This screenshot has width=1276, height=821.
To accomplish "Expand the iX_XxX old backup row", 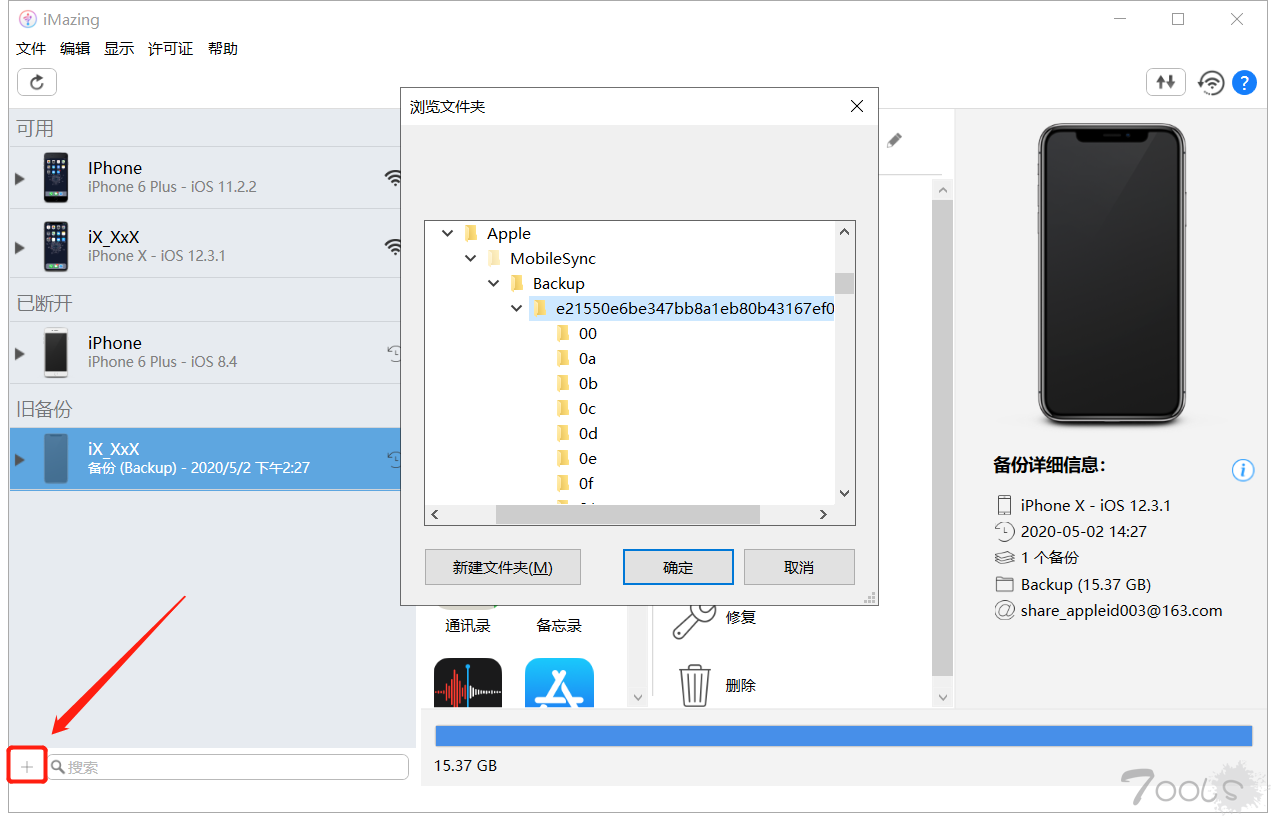I will click(x=20, y=459).
